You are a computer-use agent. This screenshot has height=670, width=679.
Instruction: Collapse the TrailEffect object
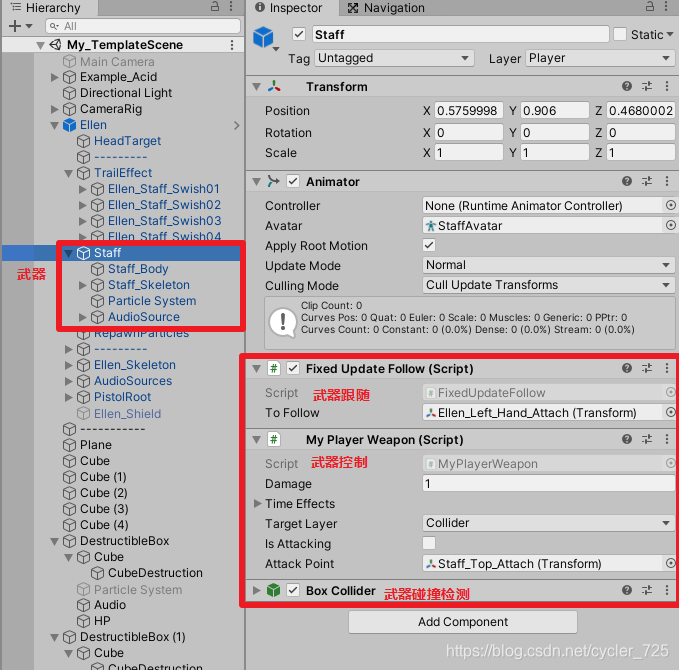(68, 174)
